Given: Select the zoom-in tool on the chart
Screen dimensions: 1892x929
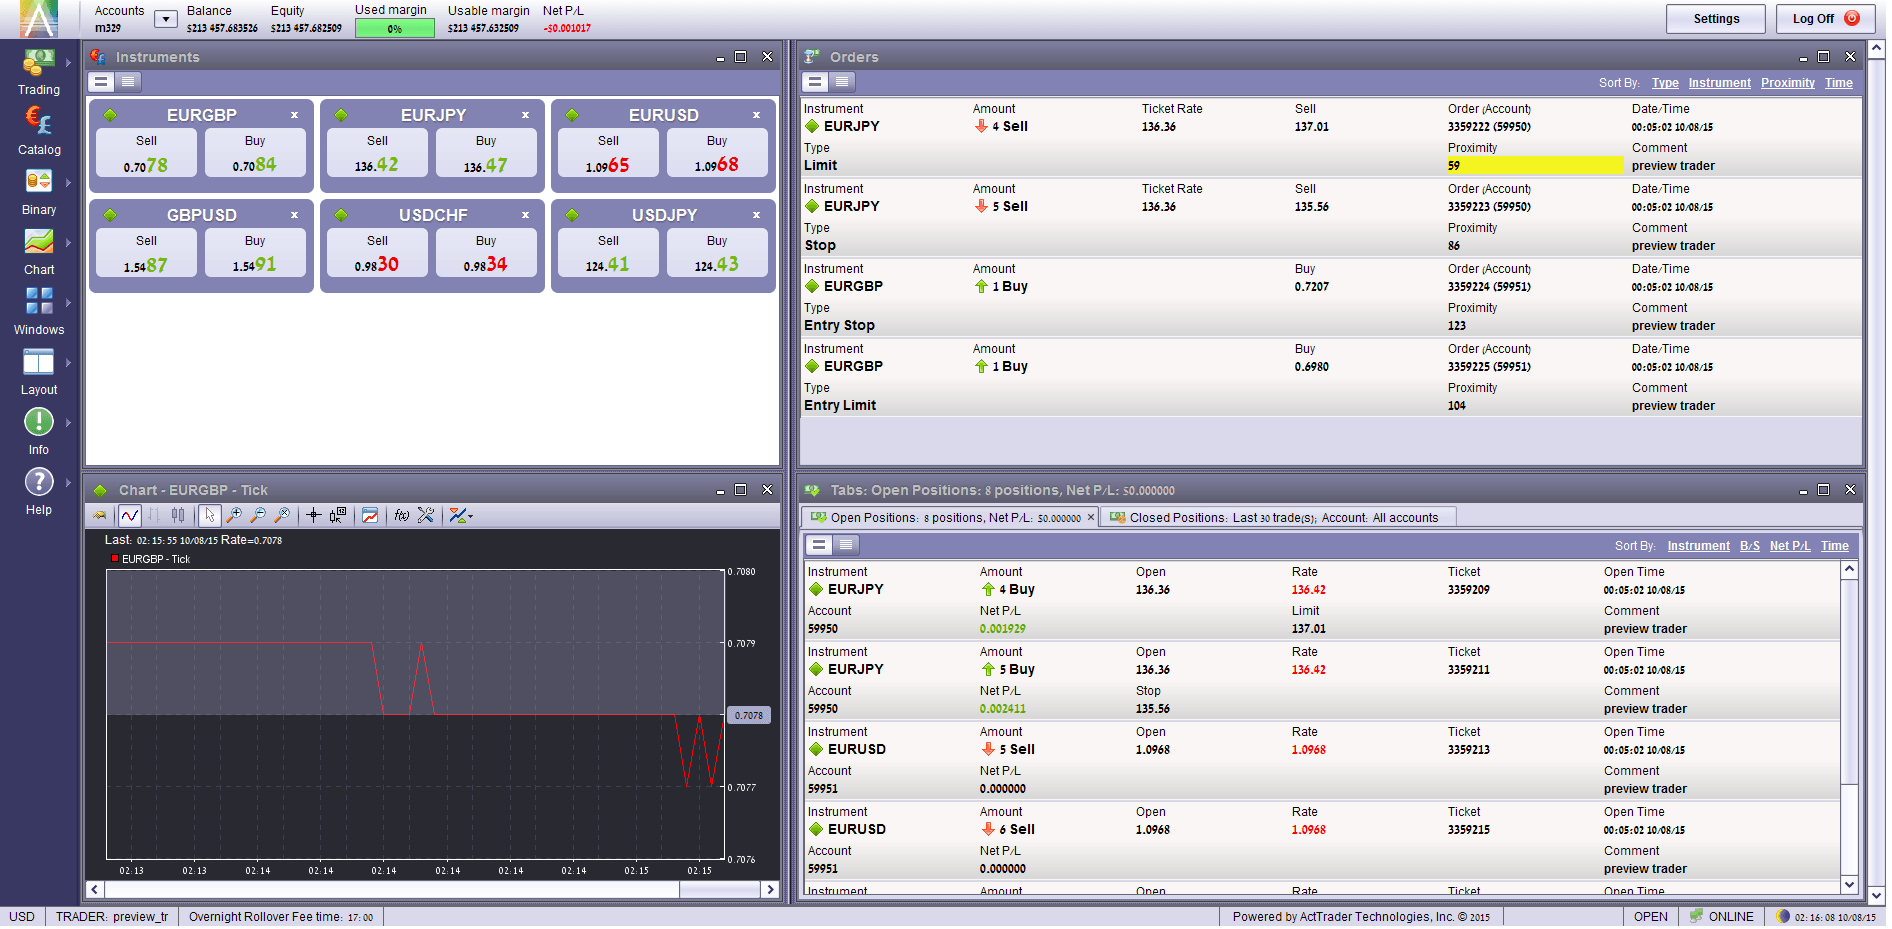Looking at the screenshot, I should click(x=233, y=515).
